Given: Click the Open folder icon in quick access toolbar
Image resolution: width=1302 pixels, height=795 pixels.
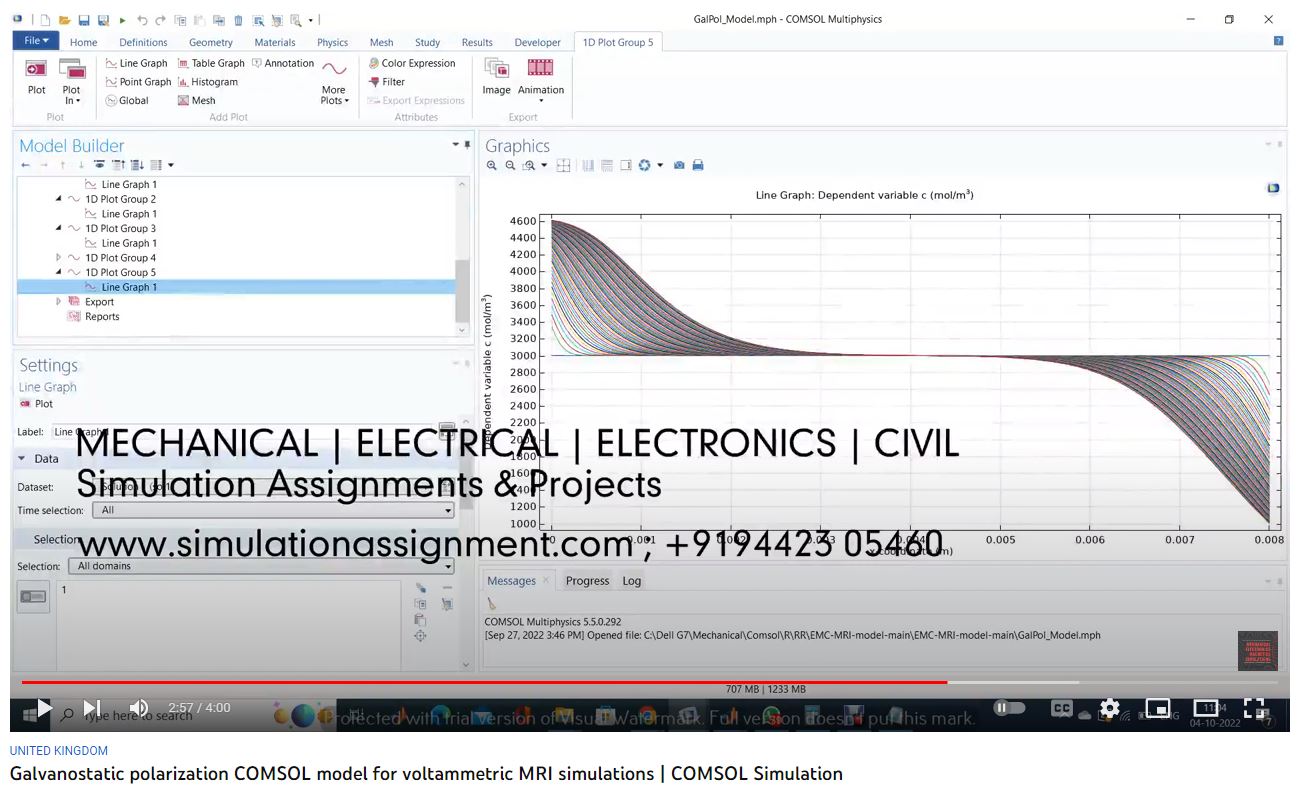Looking at the screenshot, I should coord(64,20).
